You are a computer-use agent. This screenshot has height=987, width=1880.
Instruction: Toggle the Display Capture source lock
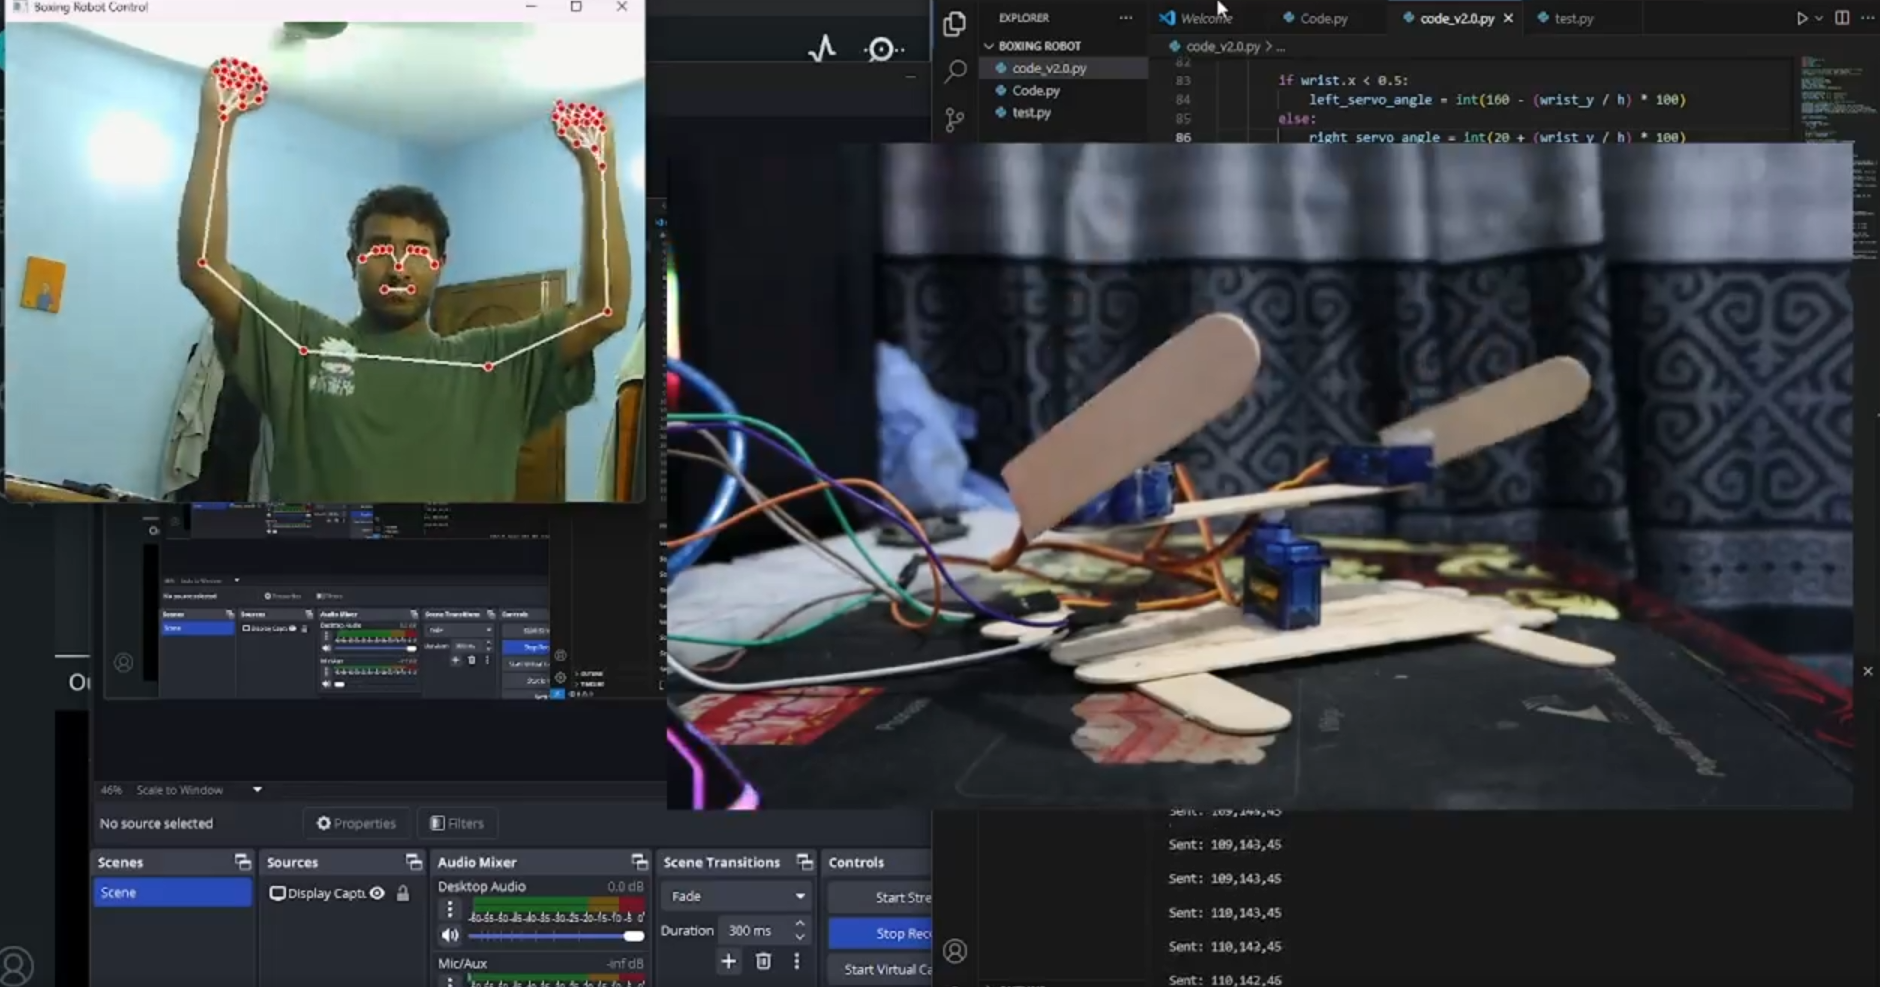coord(403,893)
